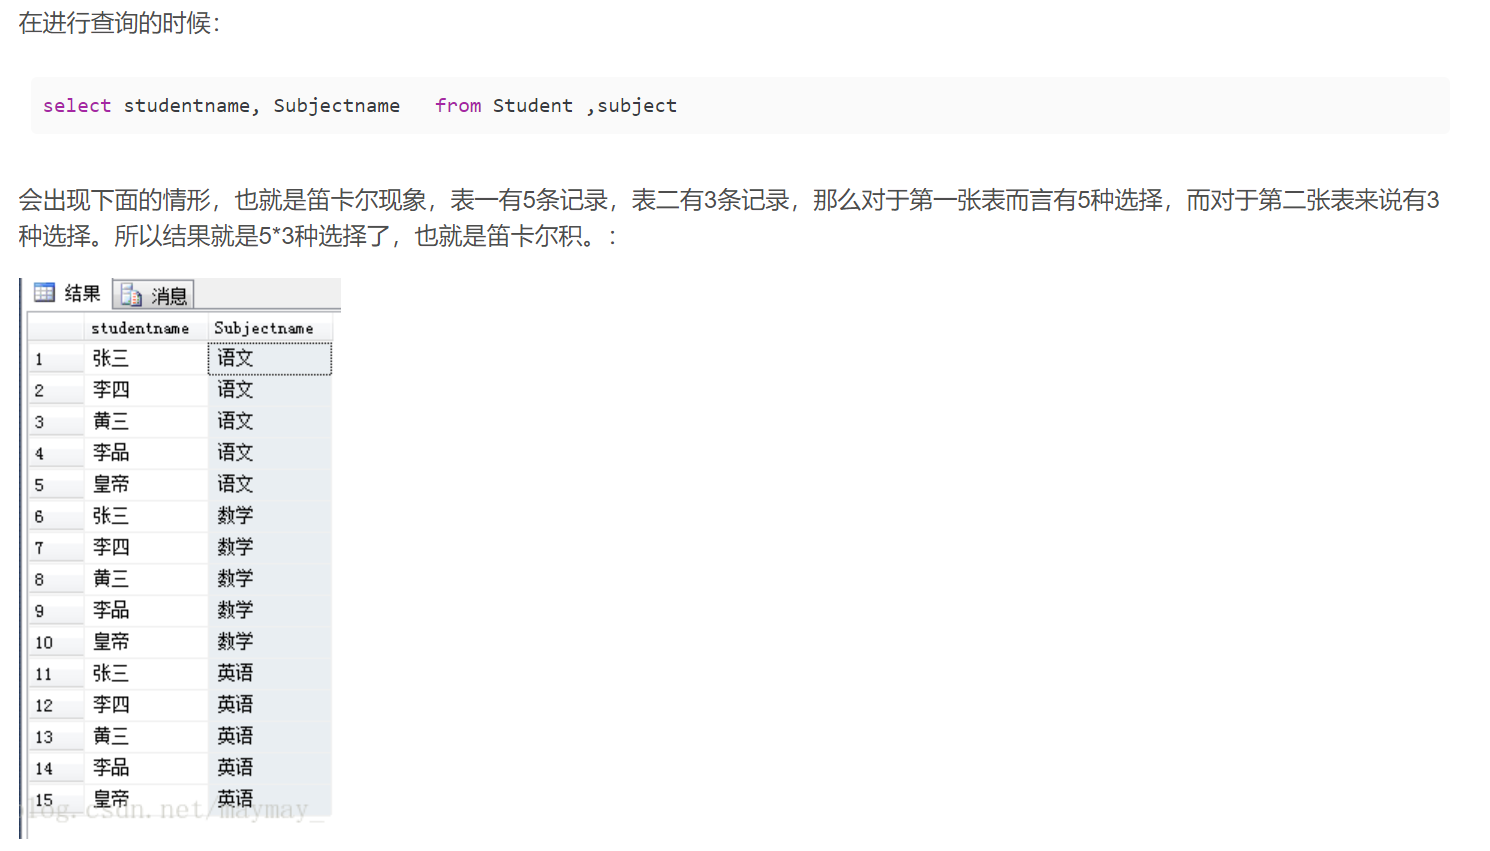Click 李品 cell in row 4

point(145,453)
